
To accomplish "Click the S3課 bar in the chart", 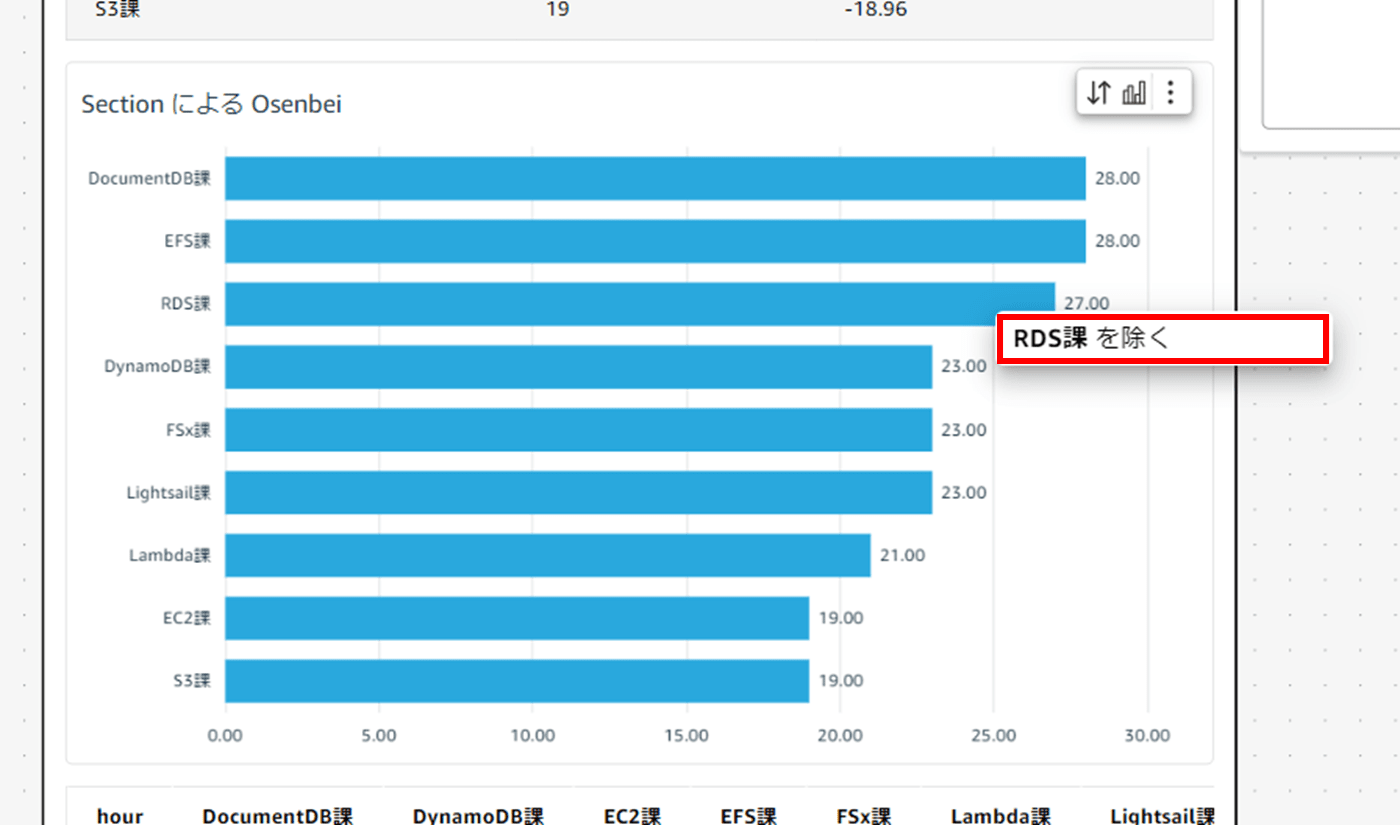I will coord(517,681).
